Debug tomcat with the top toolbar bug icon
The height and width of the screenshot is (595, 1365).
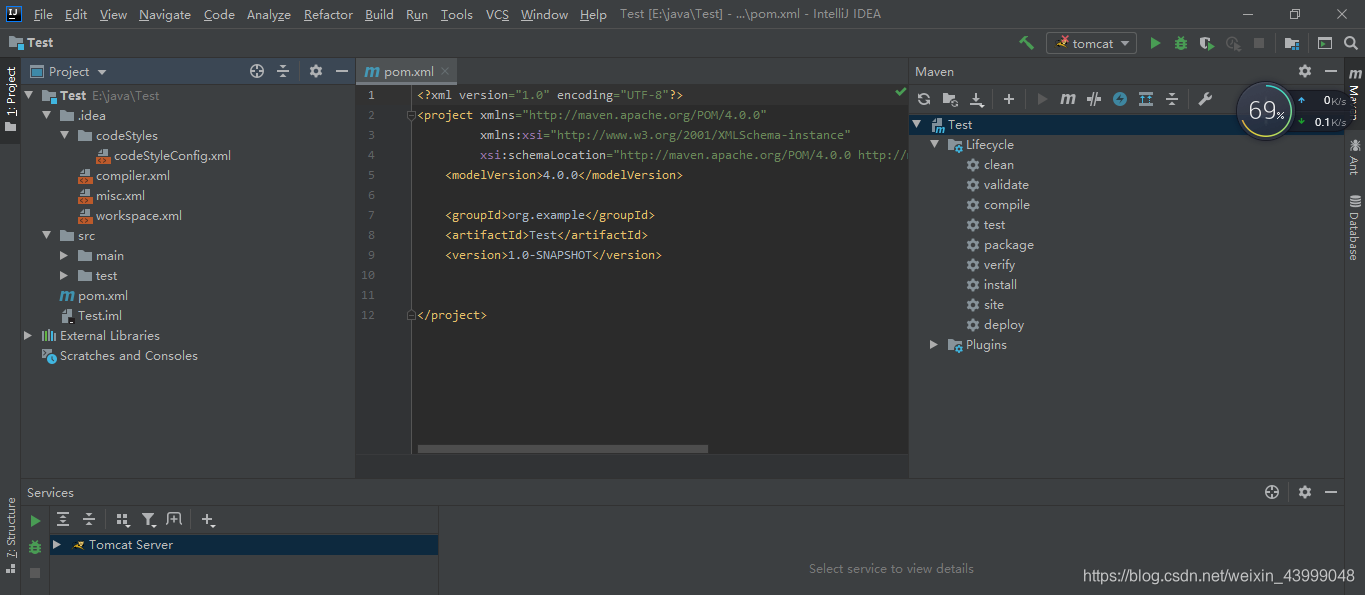[1181, 43]
